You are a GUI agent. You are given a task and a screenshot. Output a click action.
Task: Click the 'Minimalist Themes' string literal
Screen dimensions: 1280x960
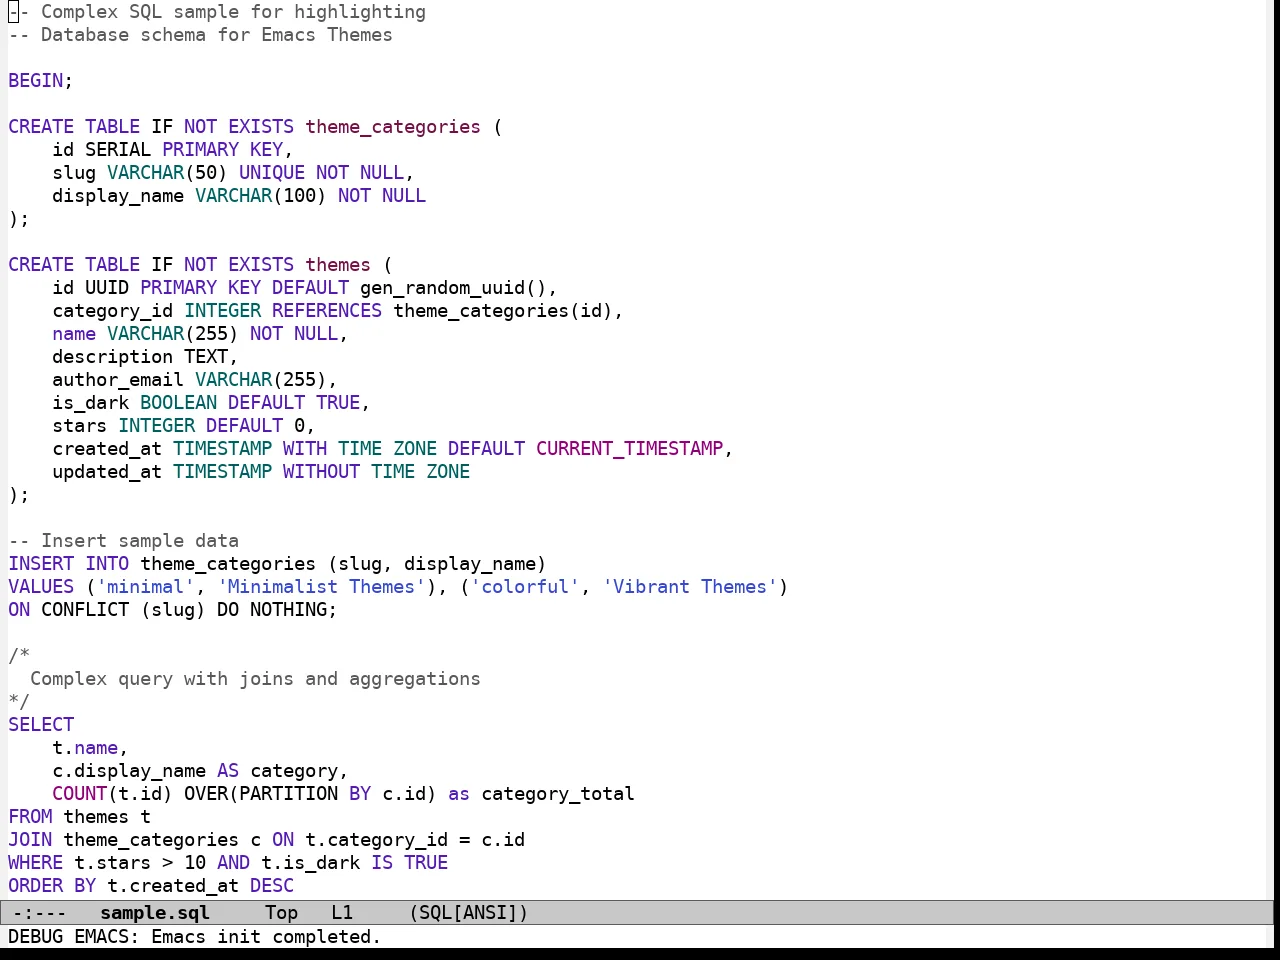tap(321, 587)
